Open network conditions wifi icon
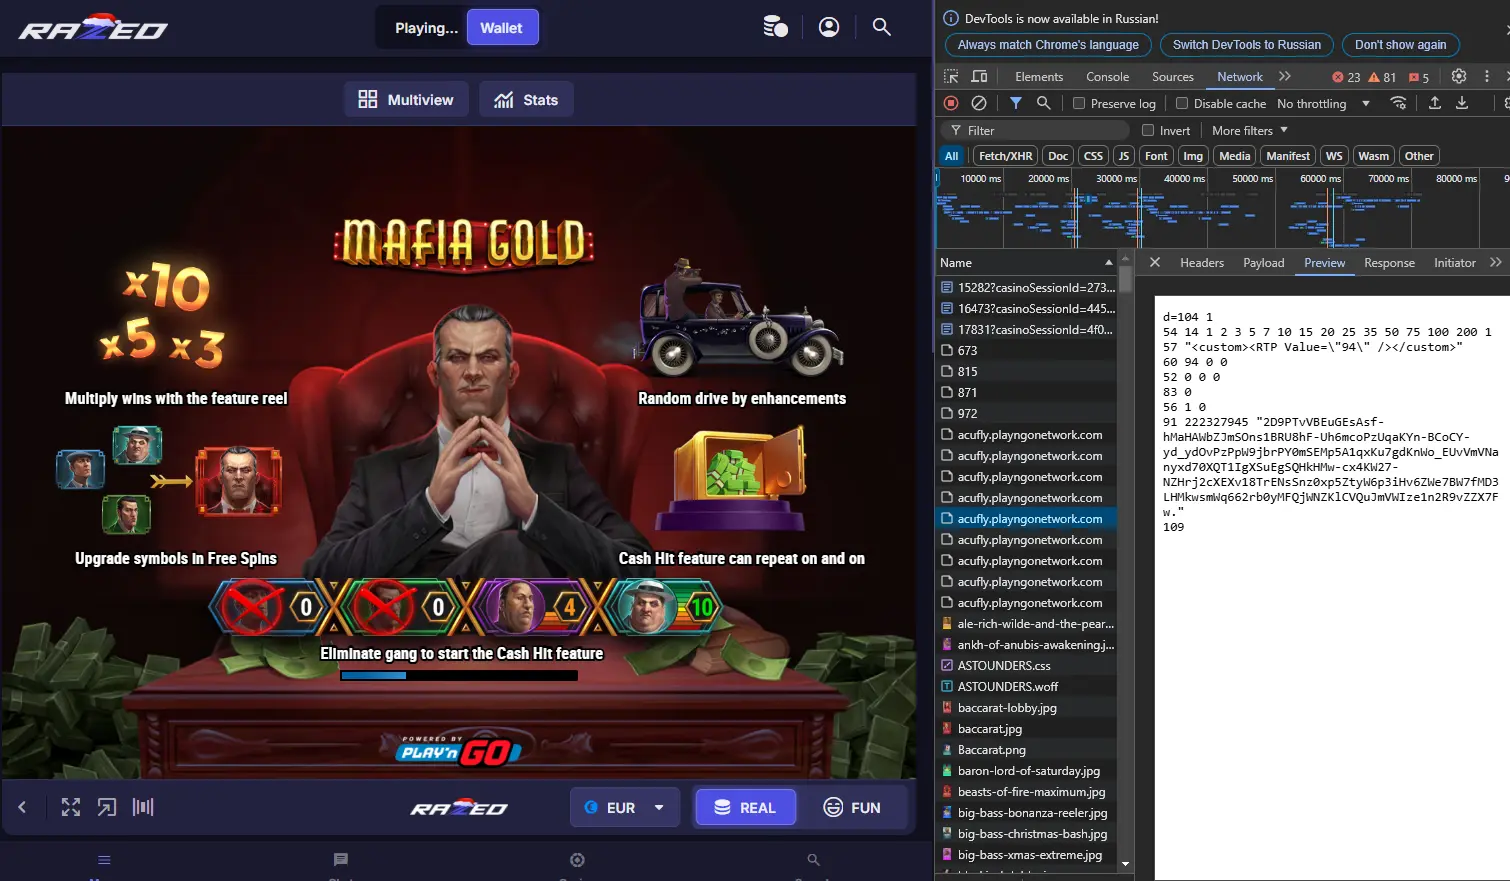1510x881 pixels. tap(1398, 103)
